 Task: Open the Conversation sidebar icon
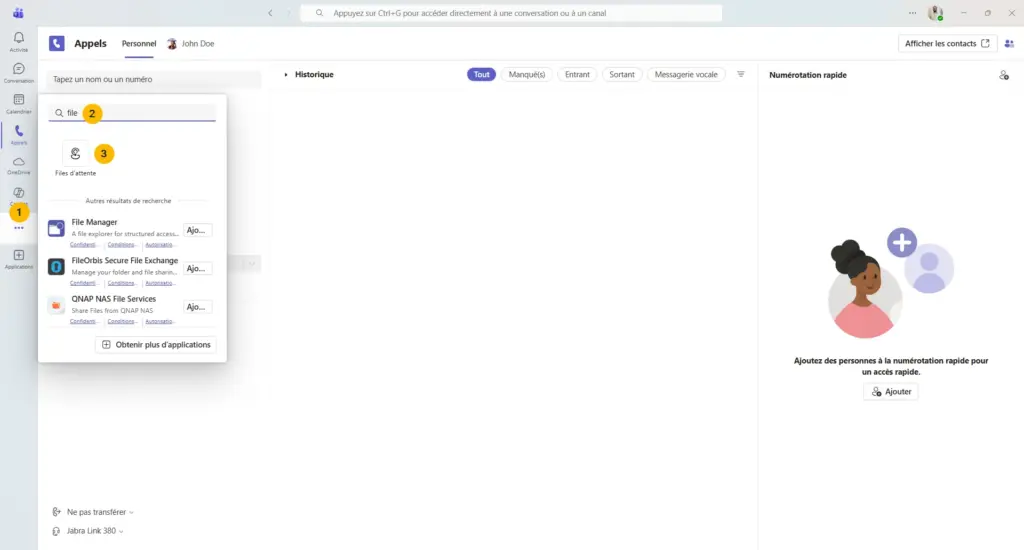coord(18,71)
